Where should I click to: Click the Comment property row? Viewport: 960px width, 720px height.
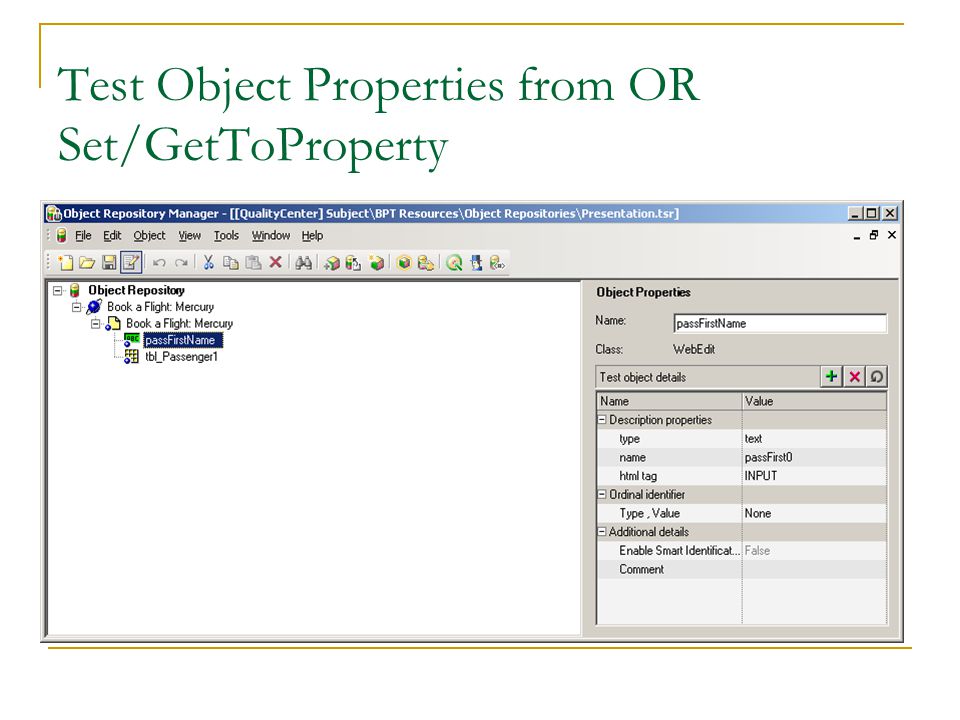(x=741, y=569)
